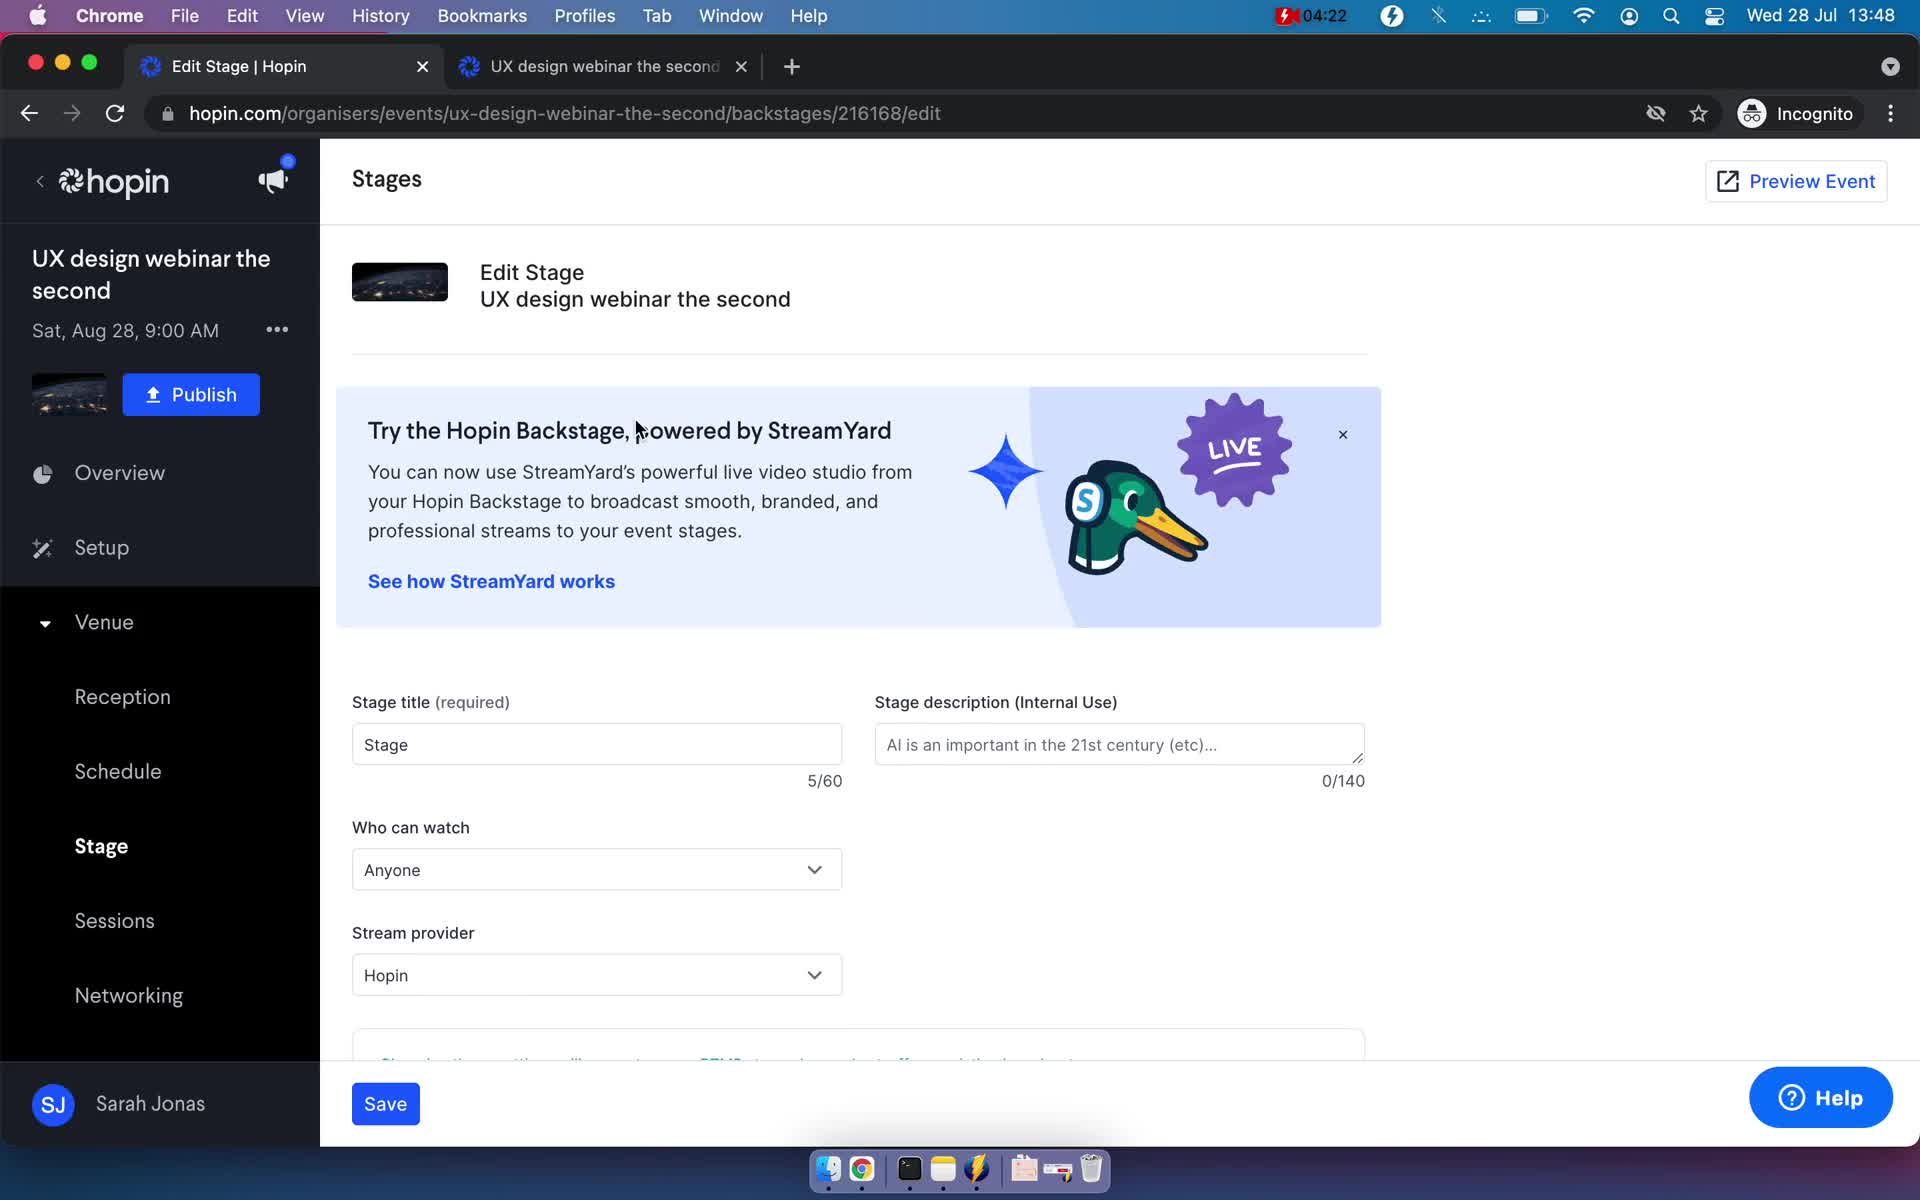Go to Schedule in sidebar

(118, 772)
